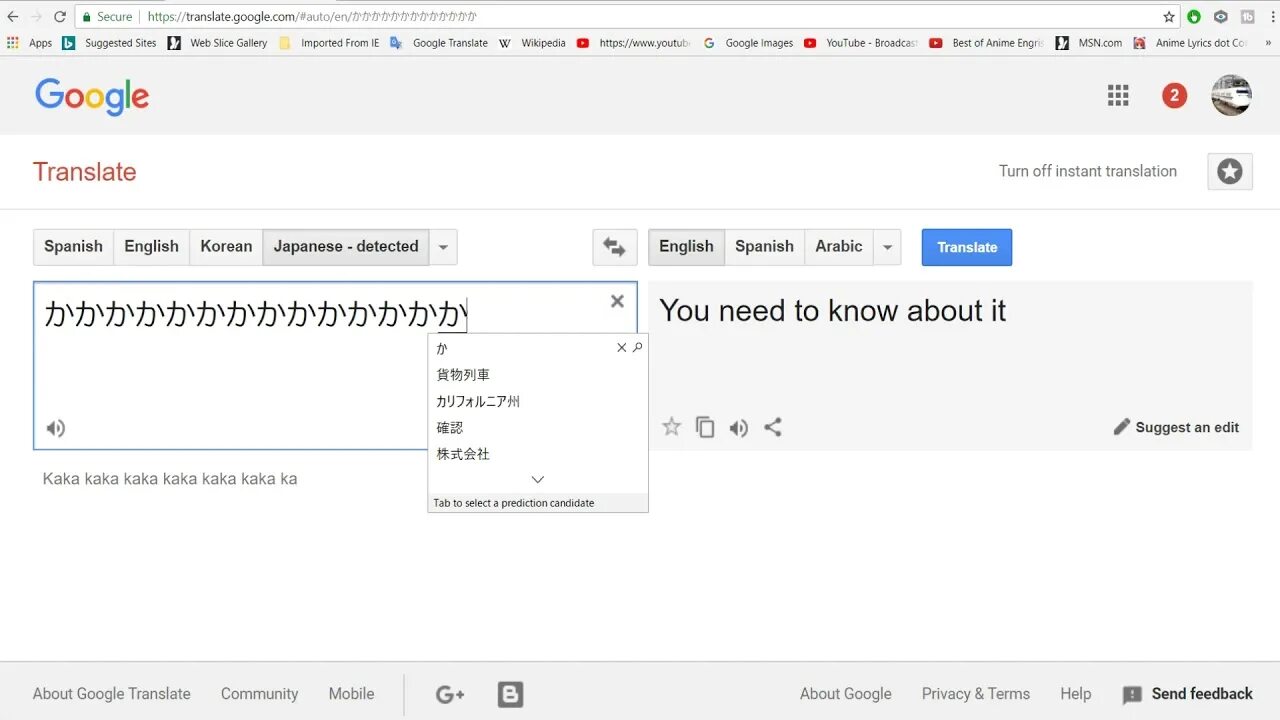Open the source language dropdown arrow
This screenshot has height=720, width=1280.
(x=443, y=247)
